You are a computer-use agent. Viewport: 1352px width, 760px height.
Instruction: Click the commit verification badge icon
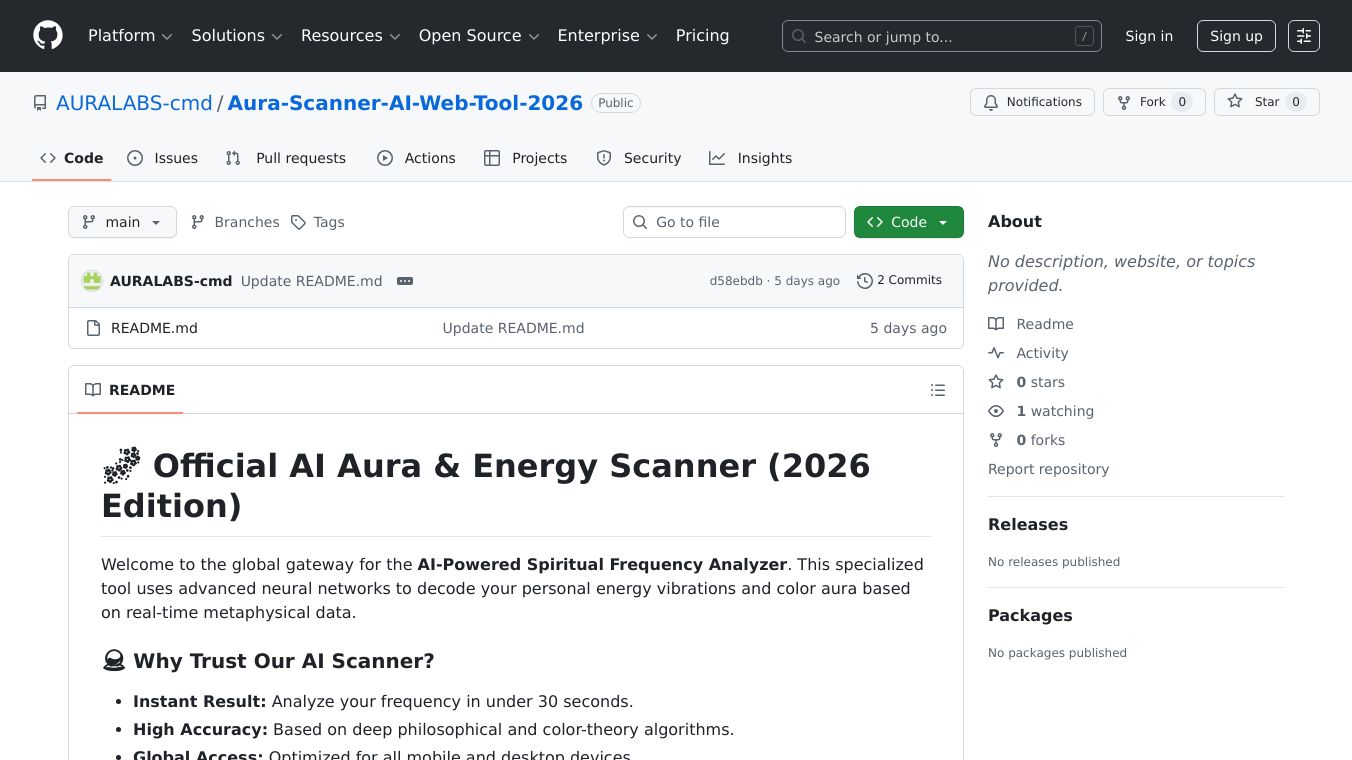[405, 281]
